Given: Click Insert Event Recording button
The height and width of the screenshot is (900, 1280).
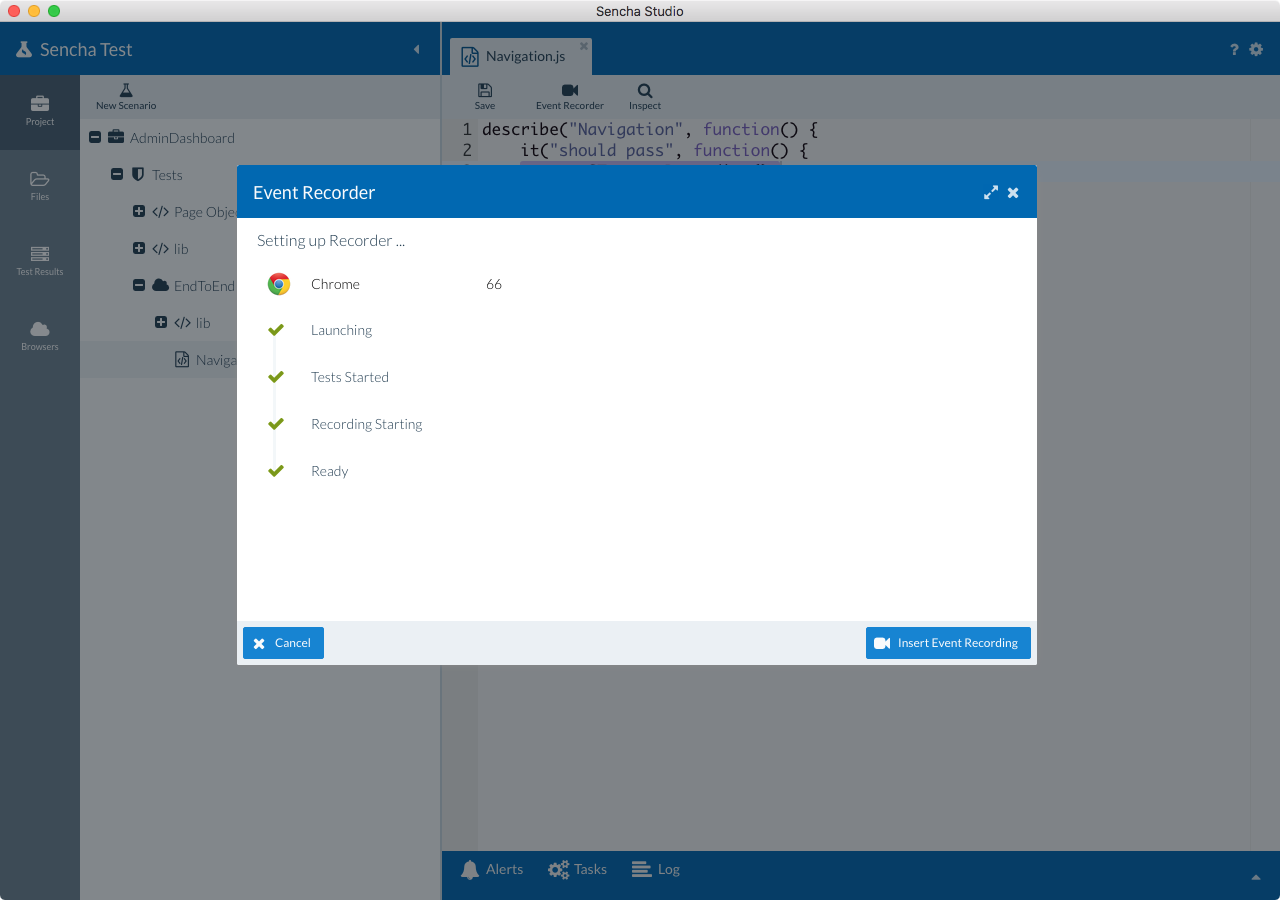Looking at the screenshot, I should [948, 643].
